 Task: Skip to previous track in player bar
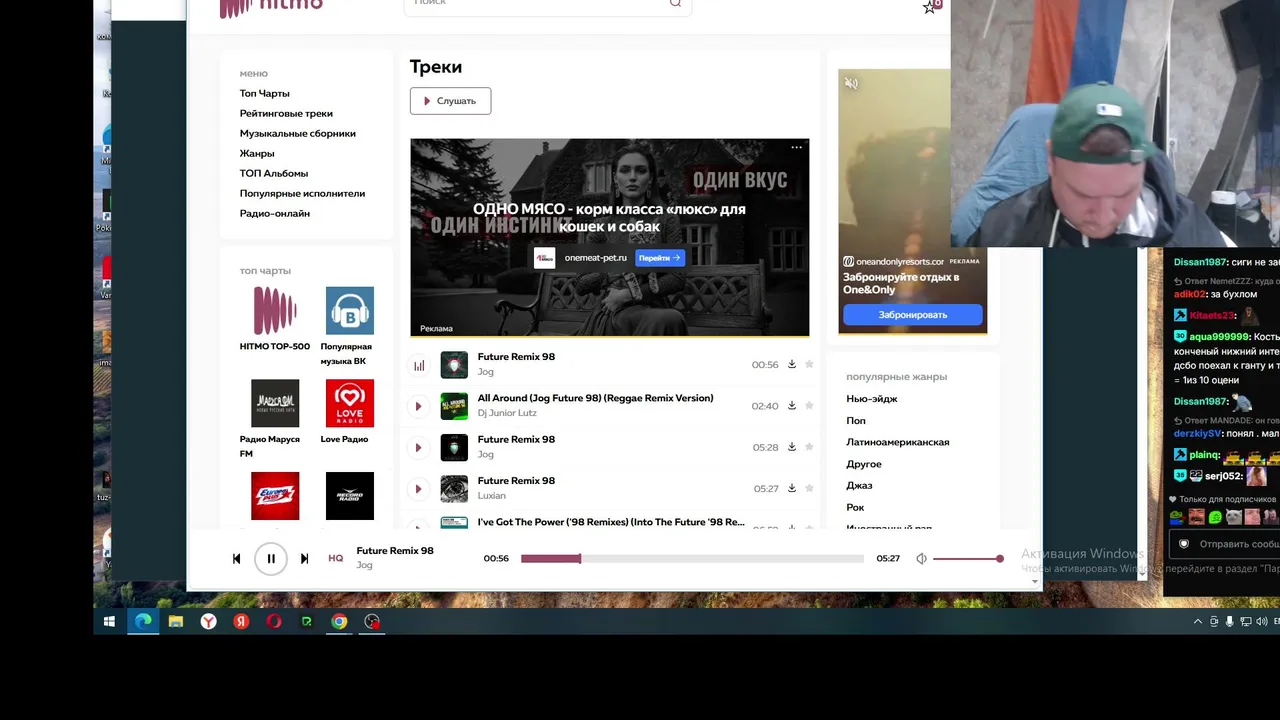[x=236, y=559]
